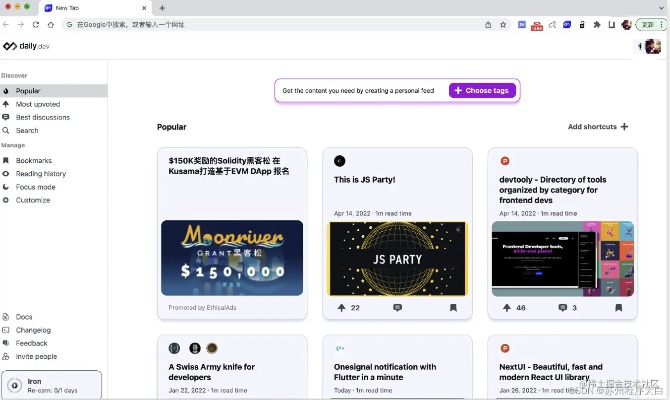This screenshot has width=670, height=400.
Task: Open comments on devtooly post
Action: [563, 308]
